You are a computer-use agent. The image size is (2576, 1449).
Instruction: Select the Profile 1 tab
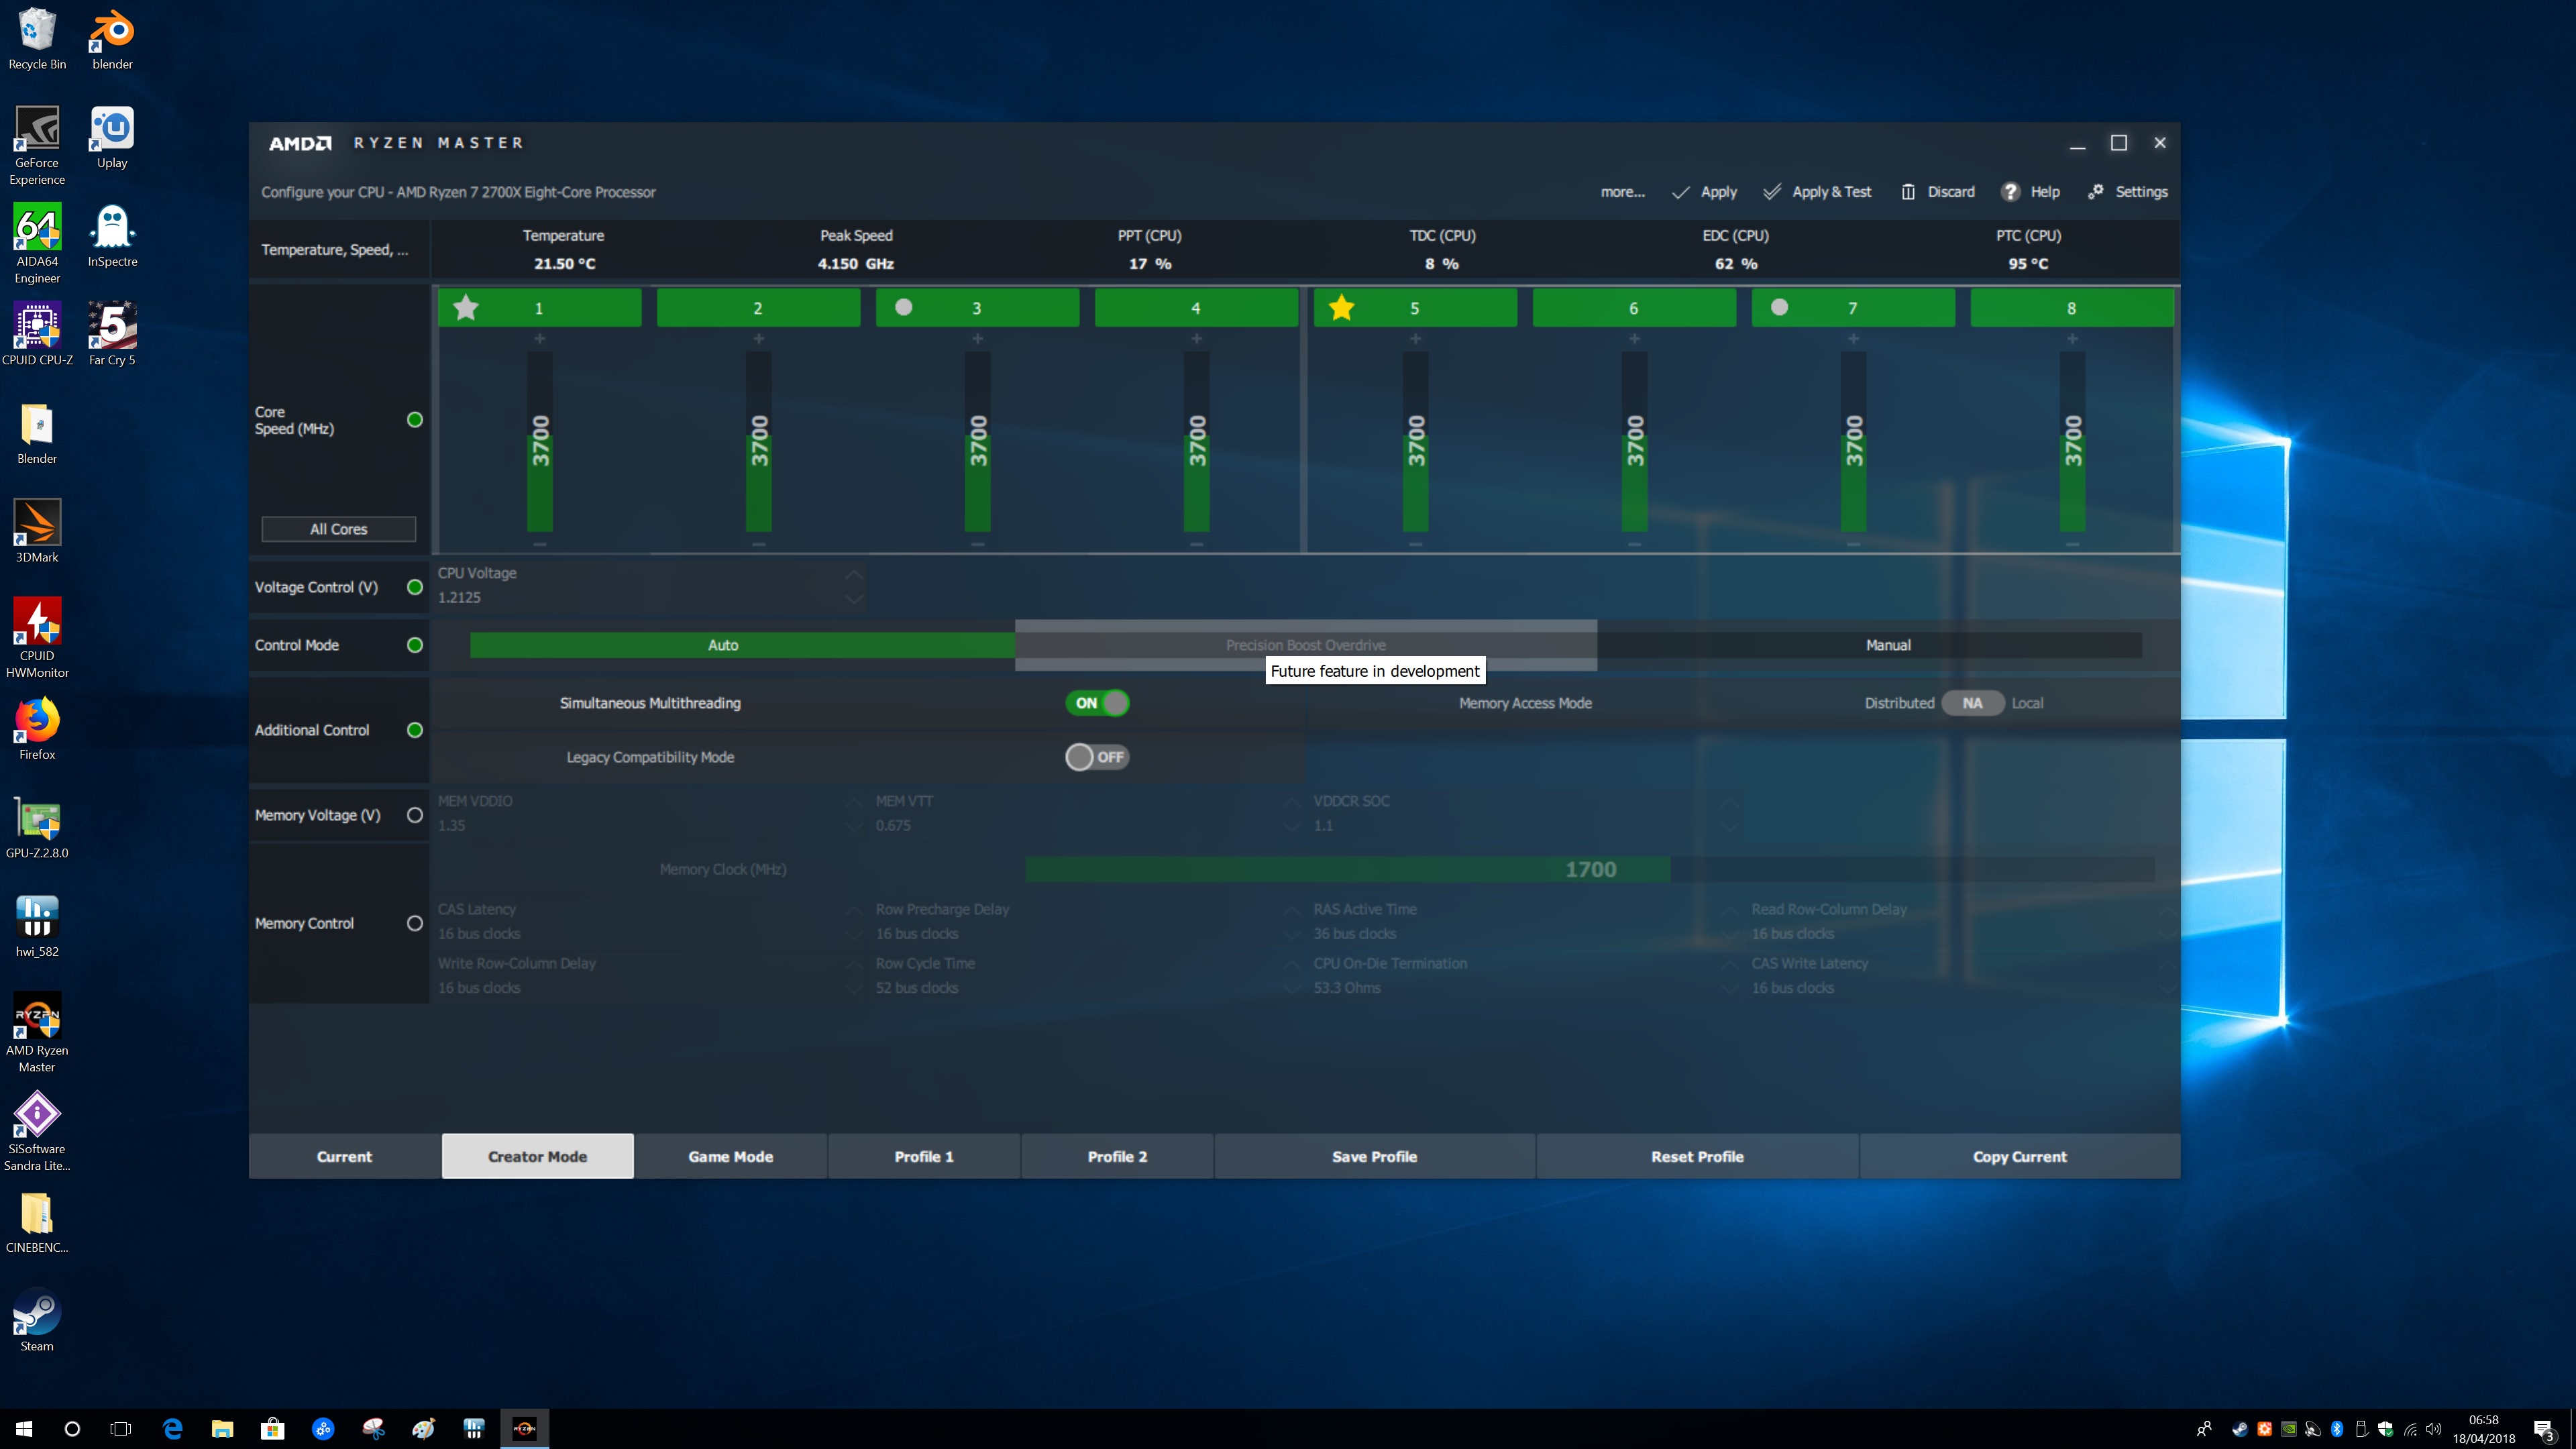(x=923, y=1156)
